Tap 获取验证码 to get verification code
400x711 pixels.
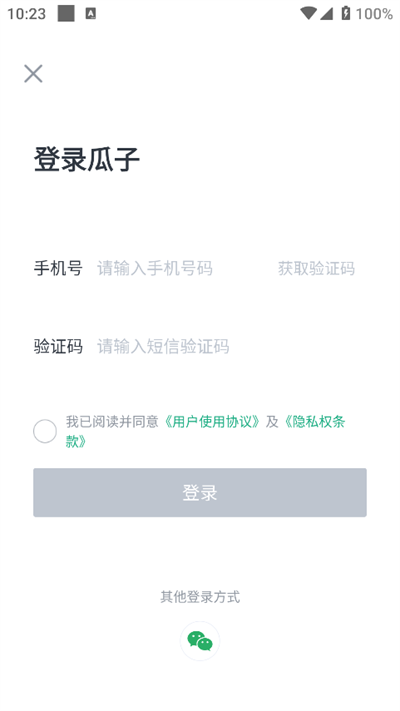tap(316, 268)
